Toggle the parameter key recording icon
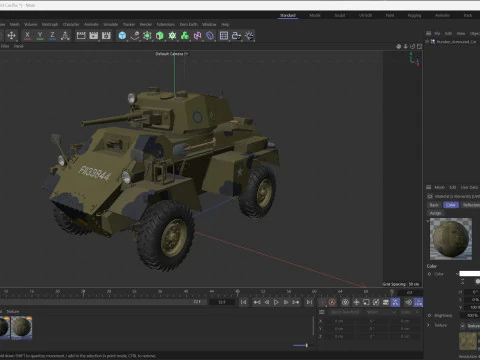480x360 pixels. click(386, 302)
